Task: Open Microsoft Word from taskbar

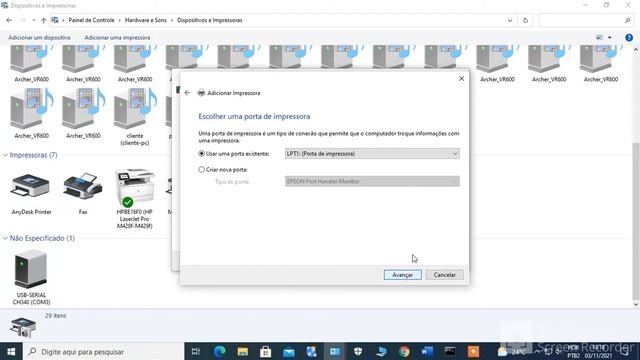Action: tap(427, 351)
